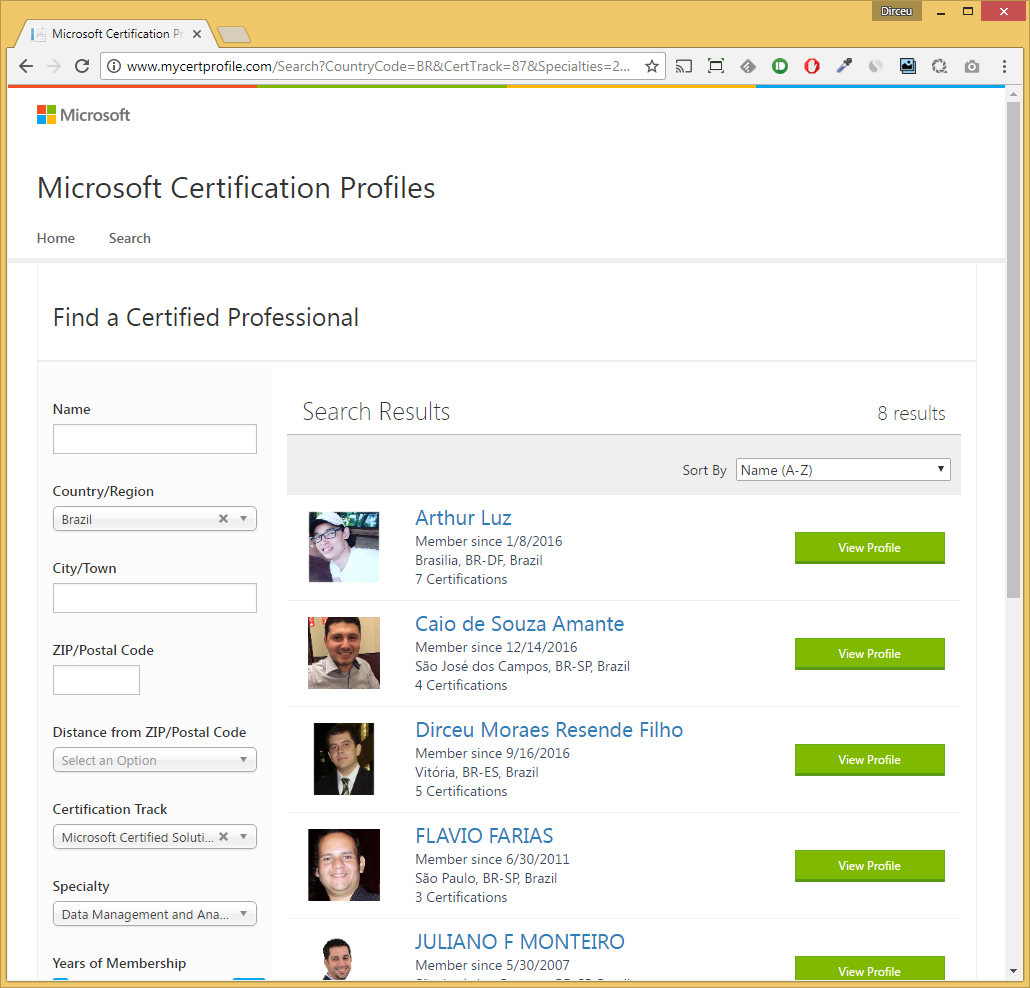The height and width of the screenshot is (988, 1030).
Task: Bookmark page with the star icon
Action: tap(652, 66)
